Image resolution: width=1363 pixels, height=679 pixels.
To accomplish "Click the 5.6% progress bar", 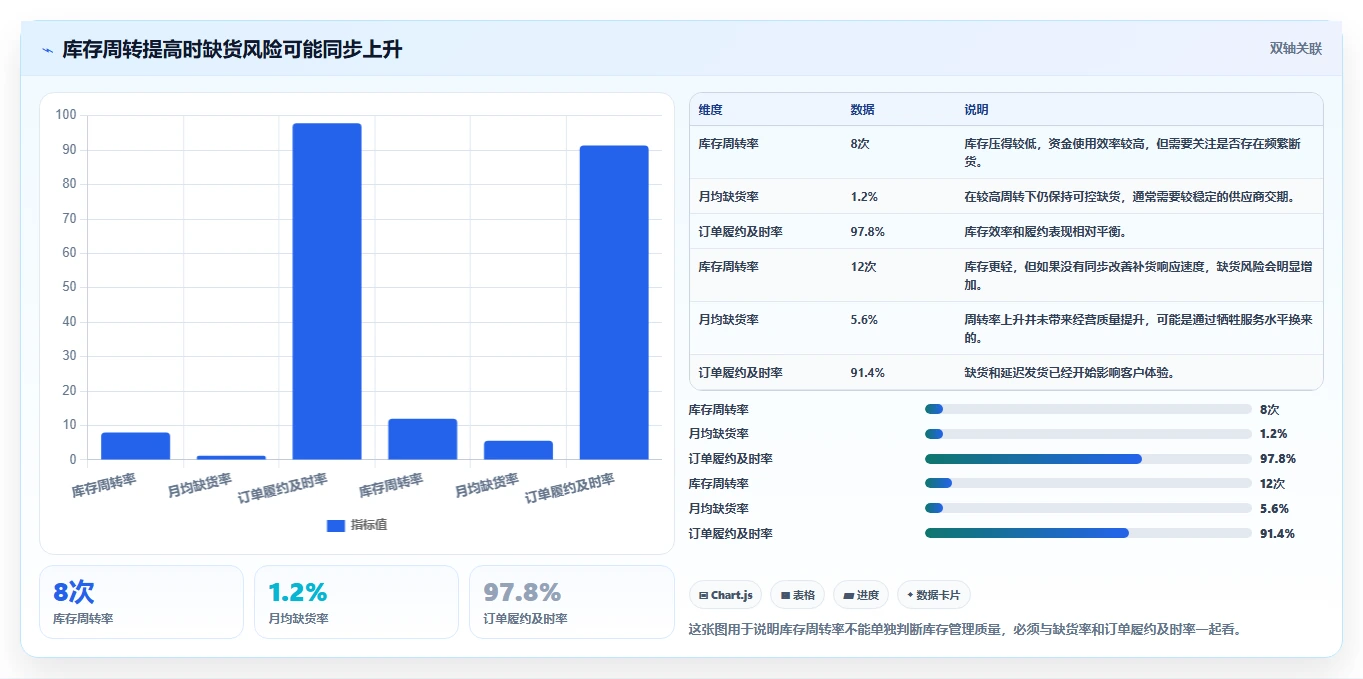I will point(1088,509).
